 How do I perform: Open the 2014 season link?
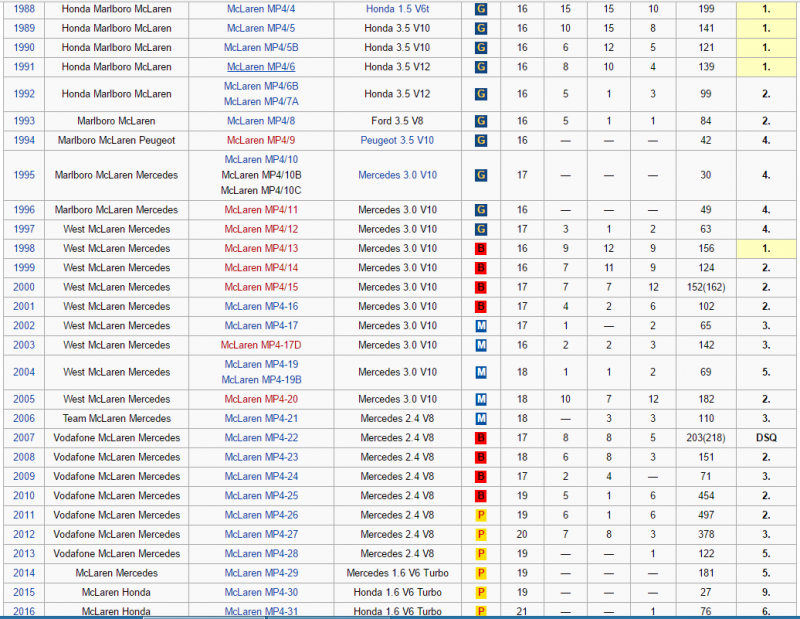(24, 573)
